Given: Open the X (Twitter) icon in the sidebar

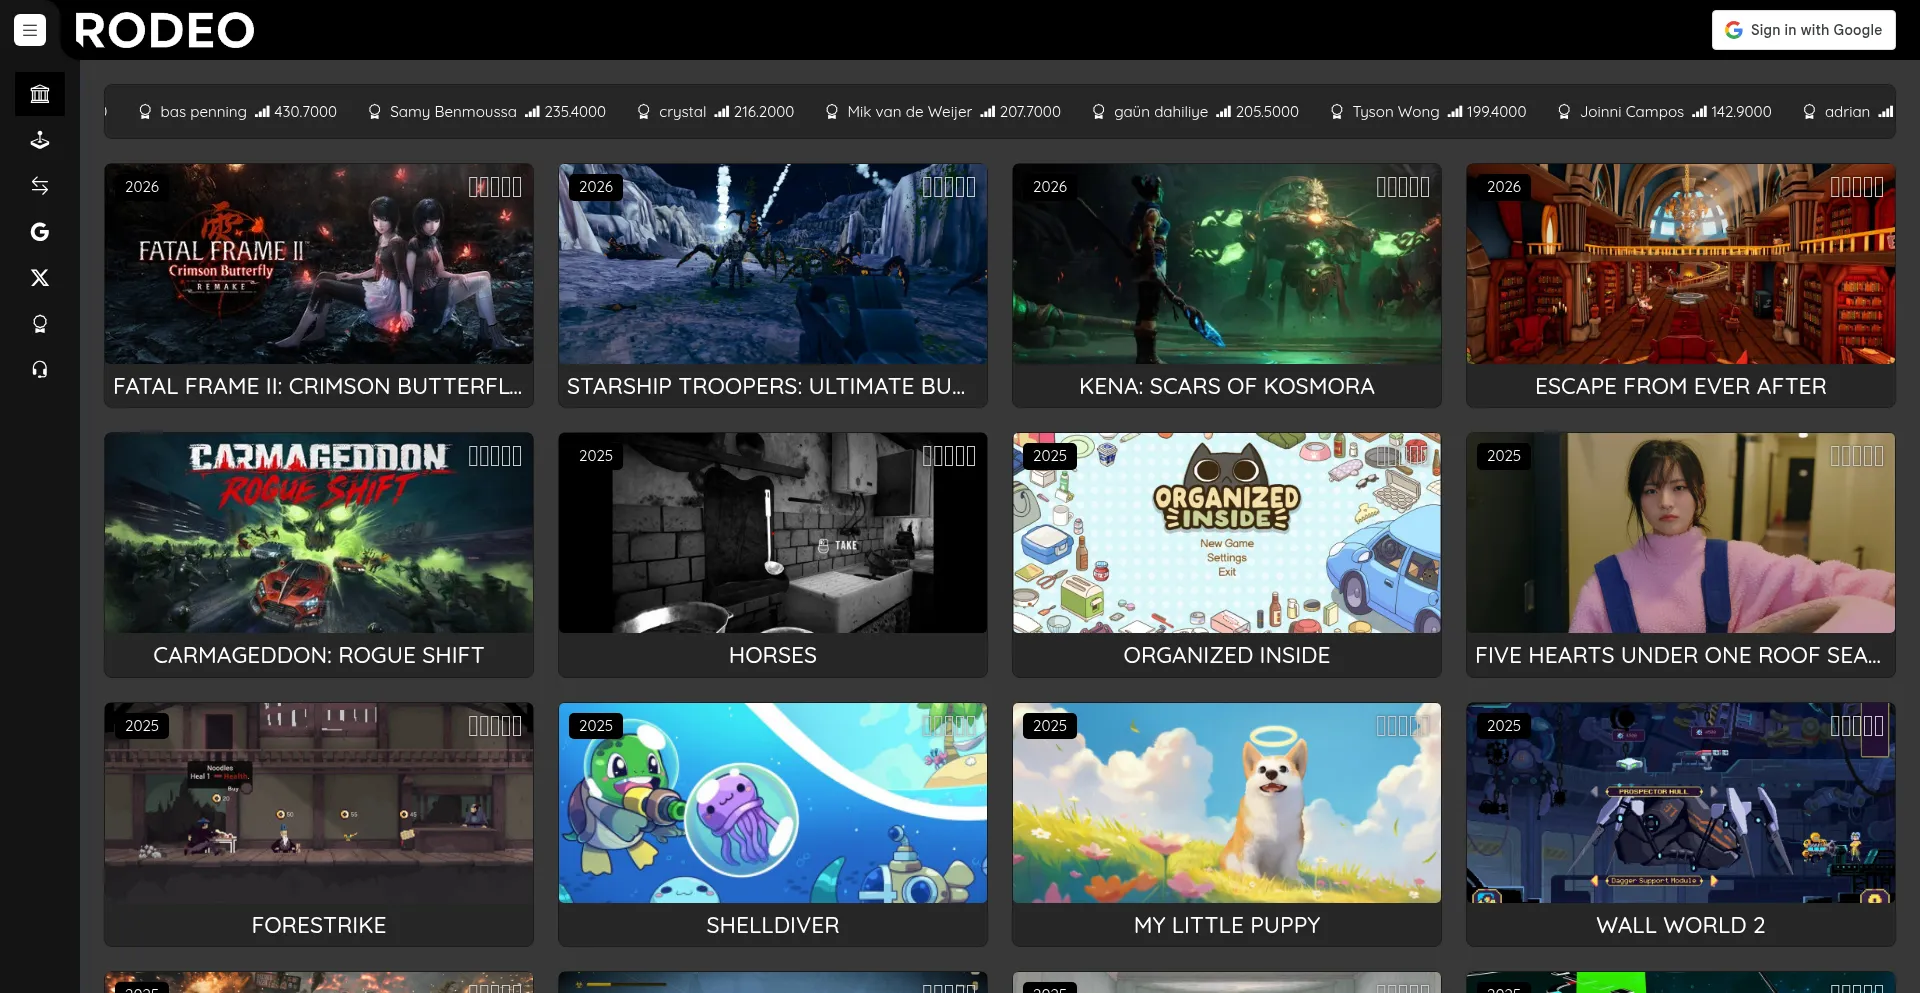Looking at the screenshot, I should click(x=40, y=278).
